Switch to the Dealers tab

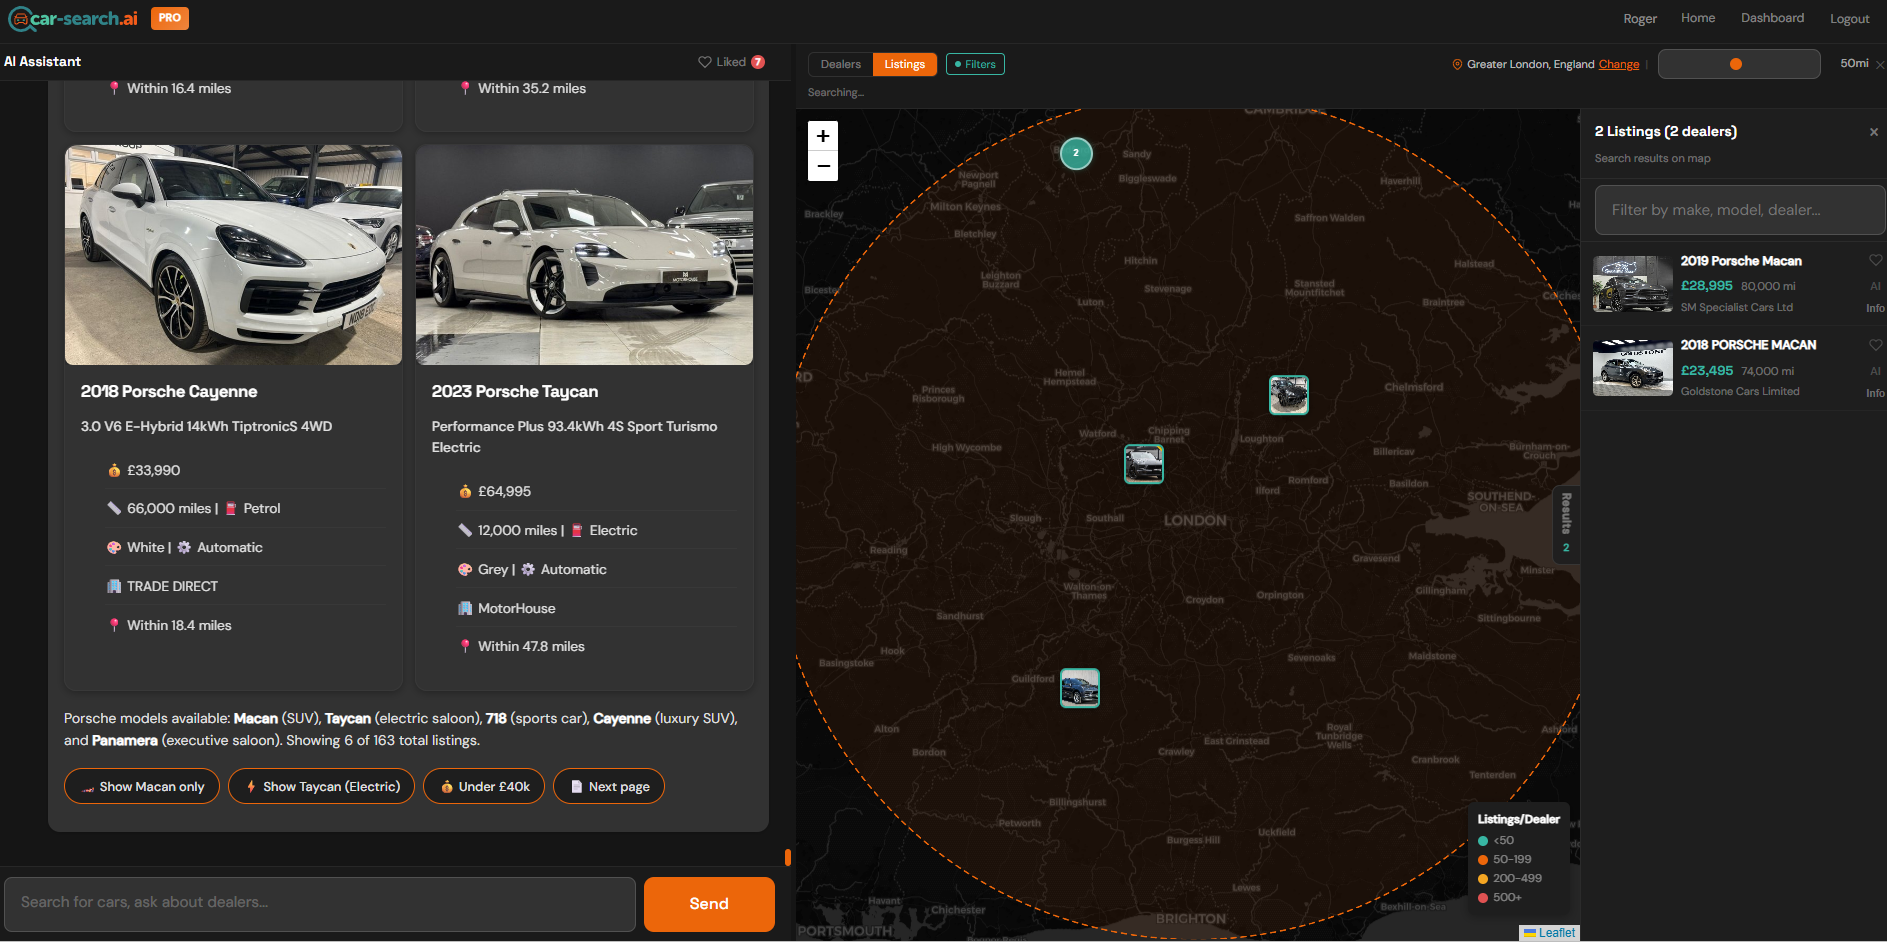click(x=840, y=63)
